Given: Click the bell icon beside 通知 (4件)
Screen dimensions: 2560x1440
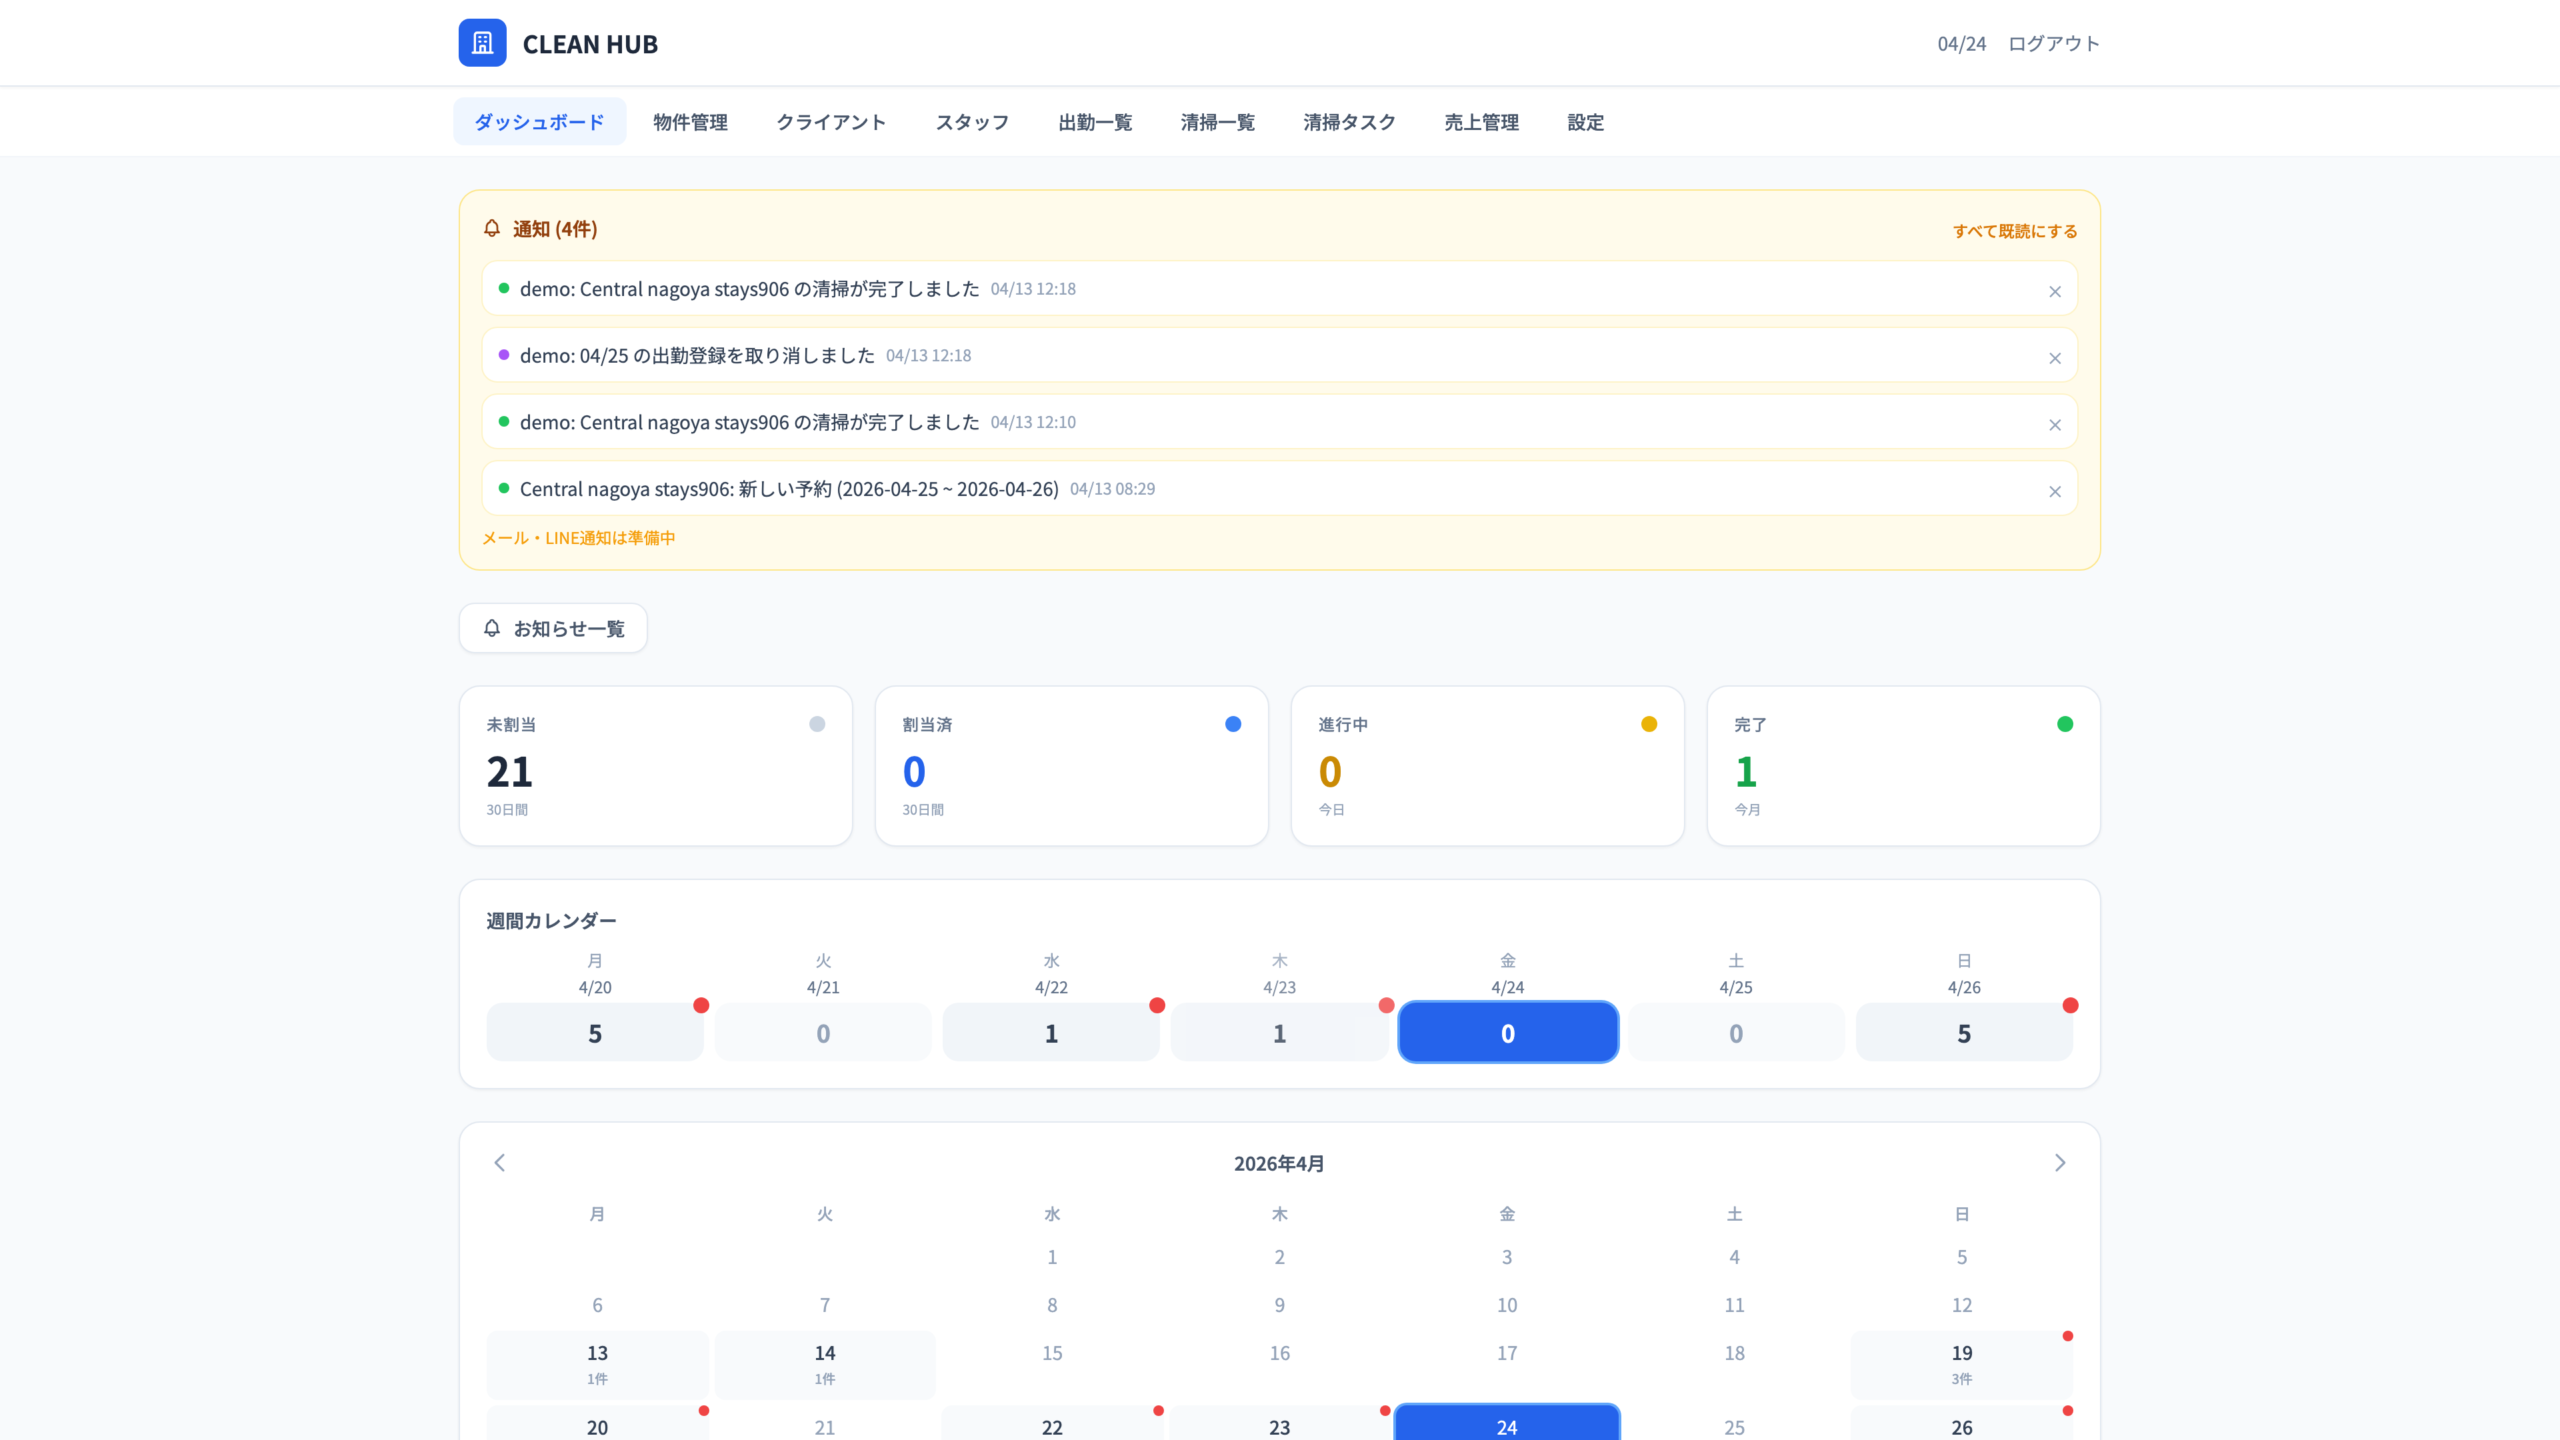Looking at the screenshot, I should click(x=492, y=229).
